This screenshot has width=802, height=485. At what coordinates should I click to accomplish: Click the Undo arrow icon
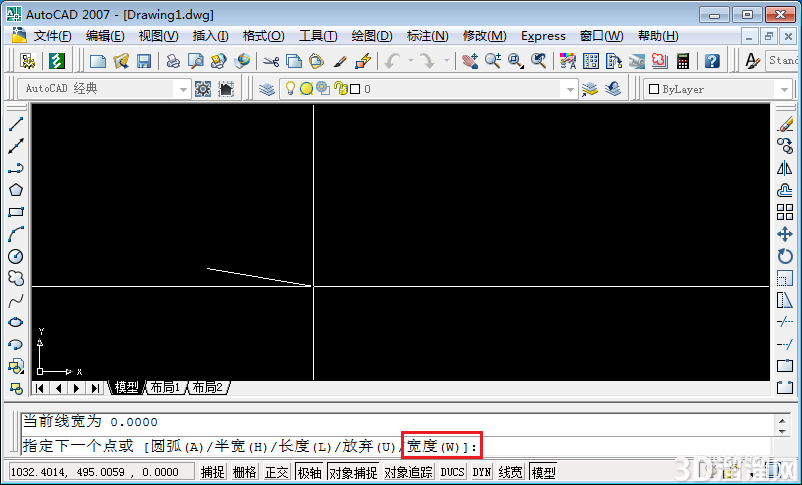[x=392, y=61]
